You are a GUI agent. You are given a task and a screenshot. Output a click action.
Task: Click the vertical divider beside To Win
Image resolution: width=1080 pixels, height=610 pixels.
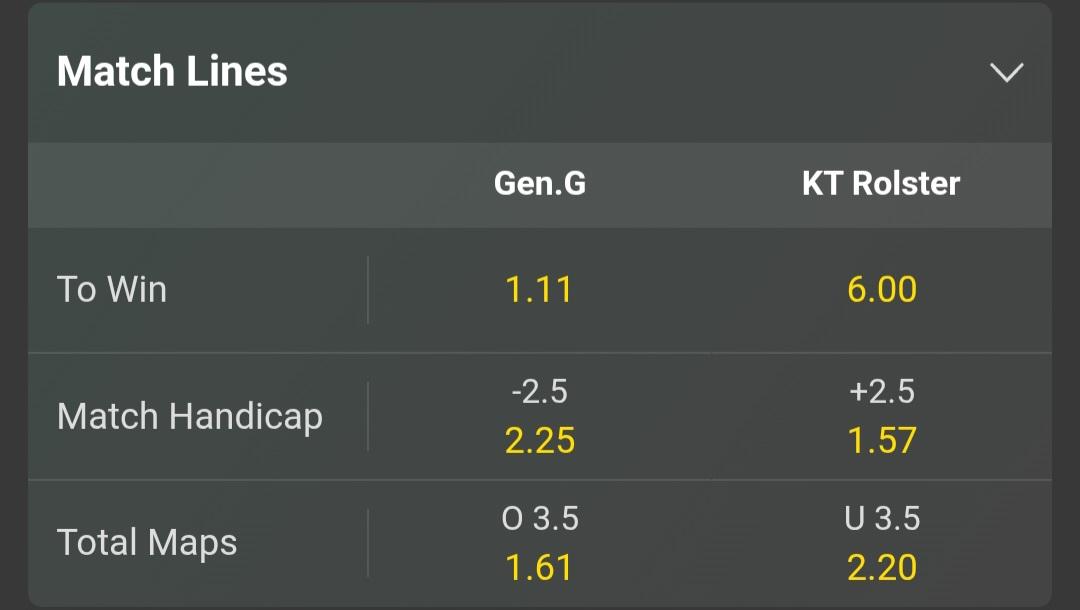point(368,290)
